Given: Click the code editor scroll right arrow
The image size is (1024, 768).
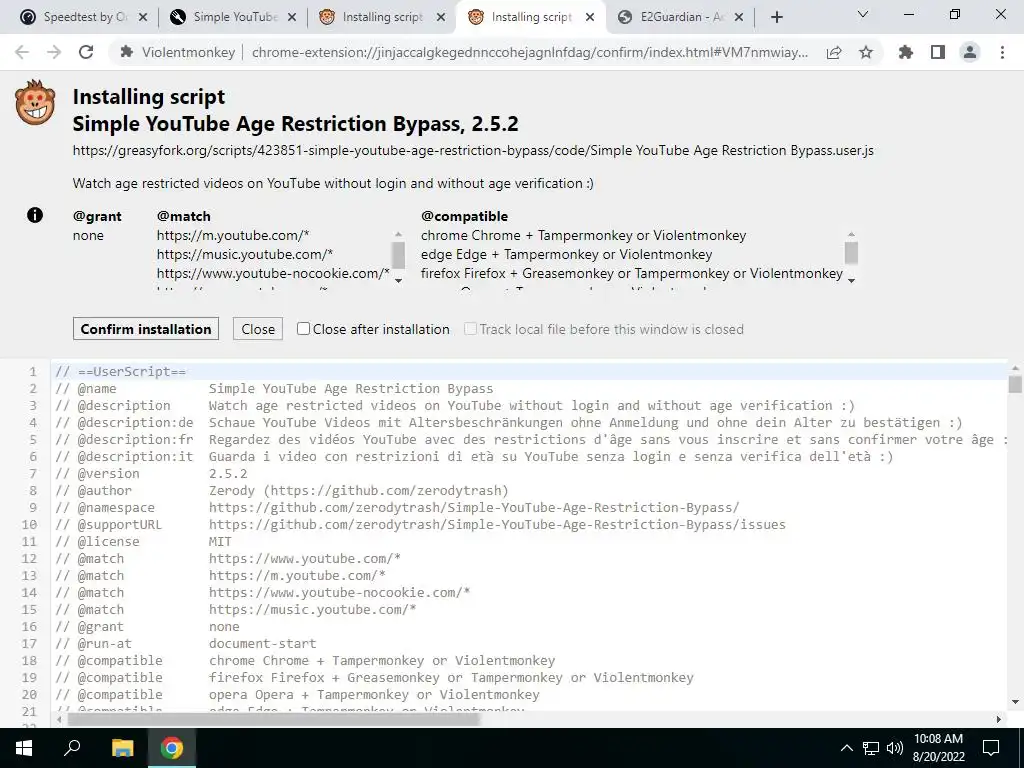Looking at the screenshot, I should coord(999,719).
